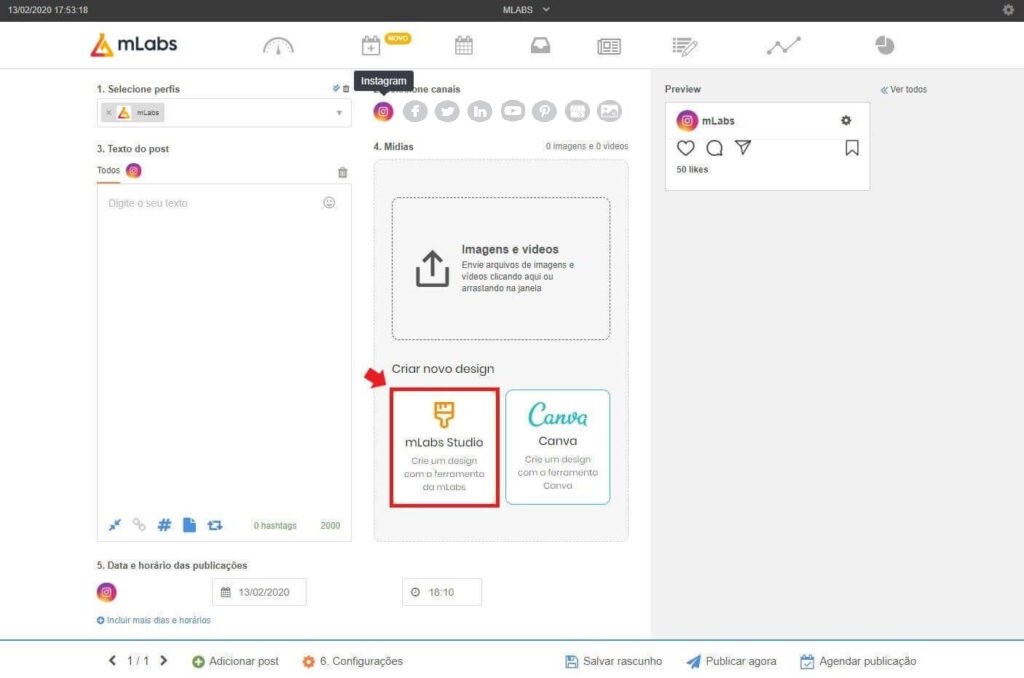This screenshot has height=678, width=1024.
Task: Open the calendar grid icon in navigation
Action: point(464,46)
